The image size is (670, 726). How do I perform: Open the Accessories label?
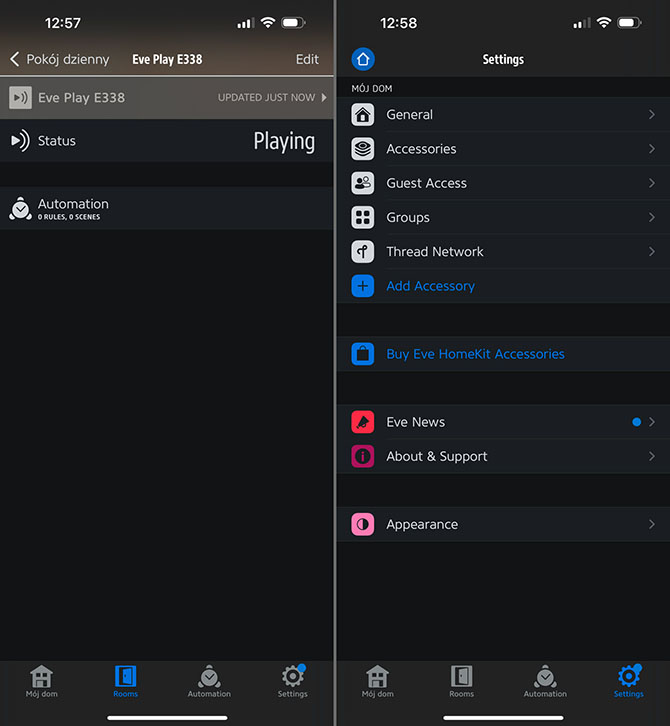[x=421, y=149]
